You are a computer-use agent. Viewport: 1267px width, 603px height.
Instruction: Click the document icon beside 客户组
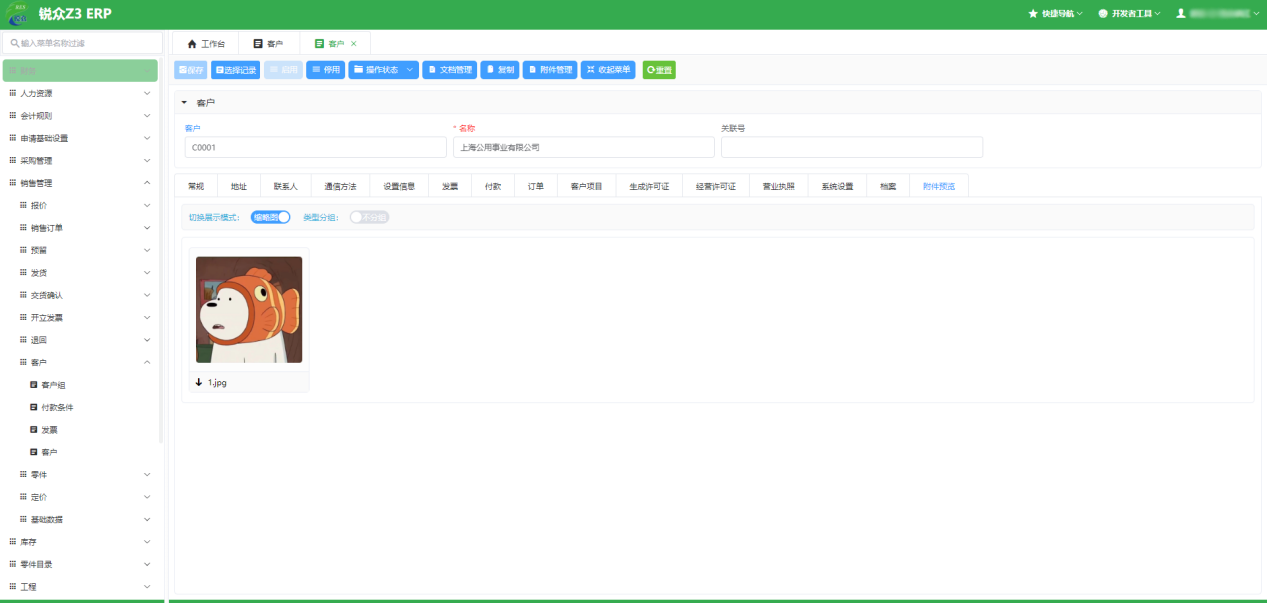click(34, 385)
